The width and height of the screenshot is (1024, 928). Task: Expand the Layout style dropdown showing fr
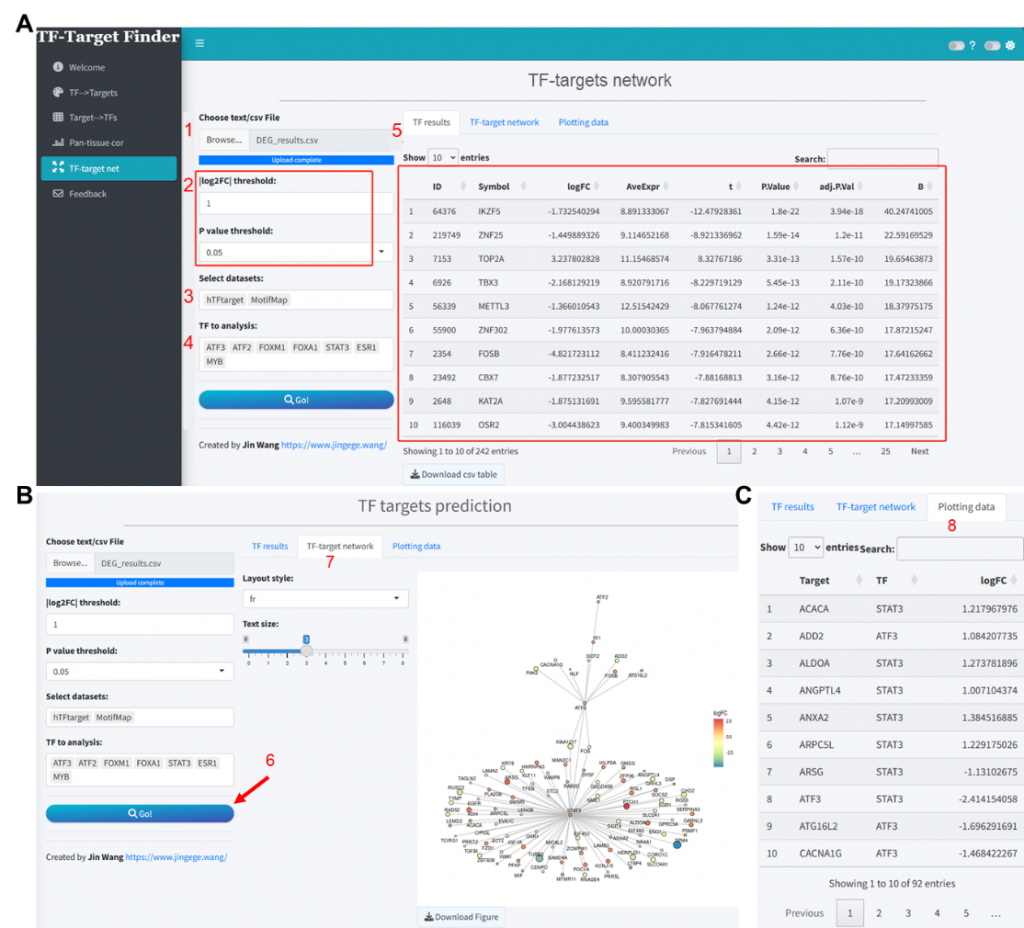[325, 599]
